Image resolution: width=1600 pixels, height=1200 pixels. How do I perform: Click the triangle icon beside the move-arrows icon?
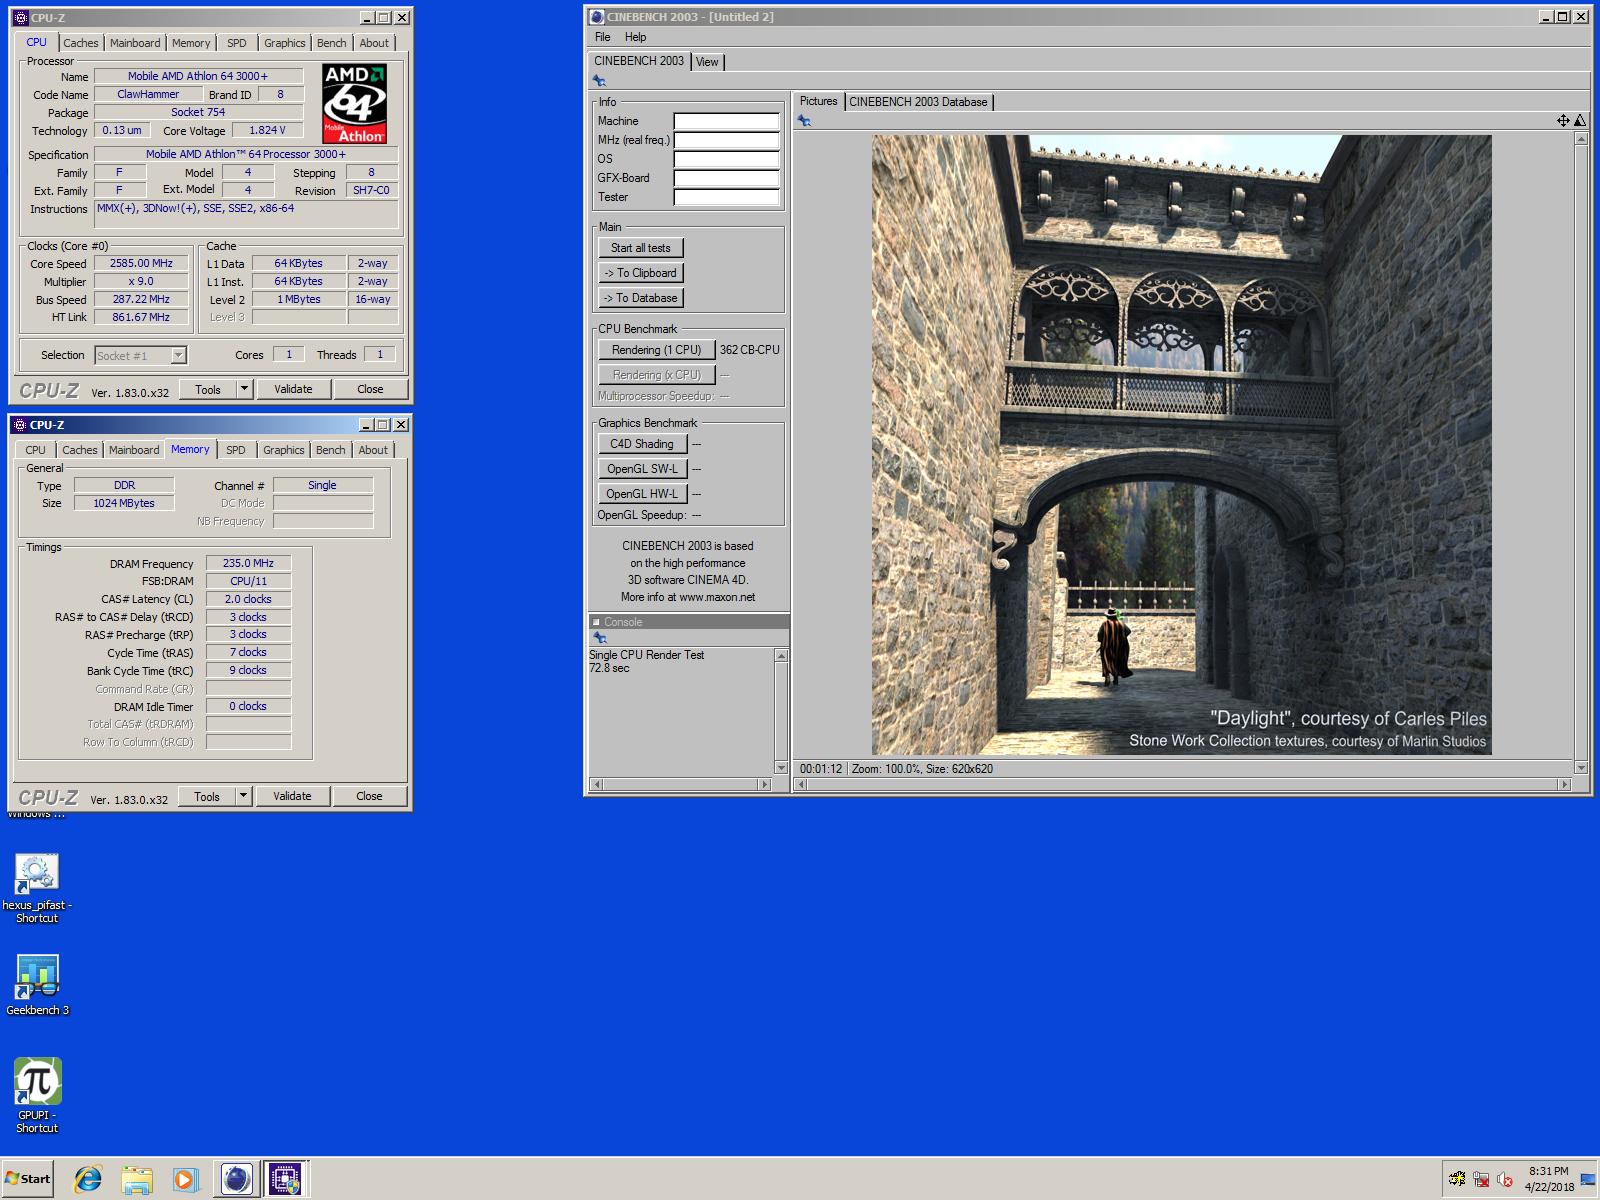tap(1580, 121)
